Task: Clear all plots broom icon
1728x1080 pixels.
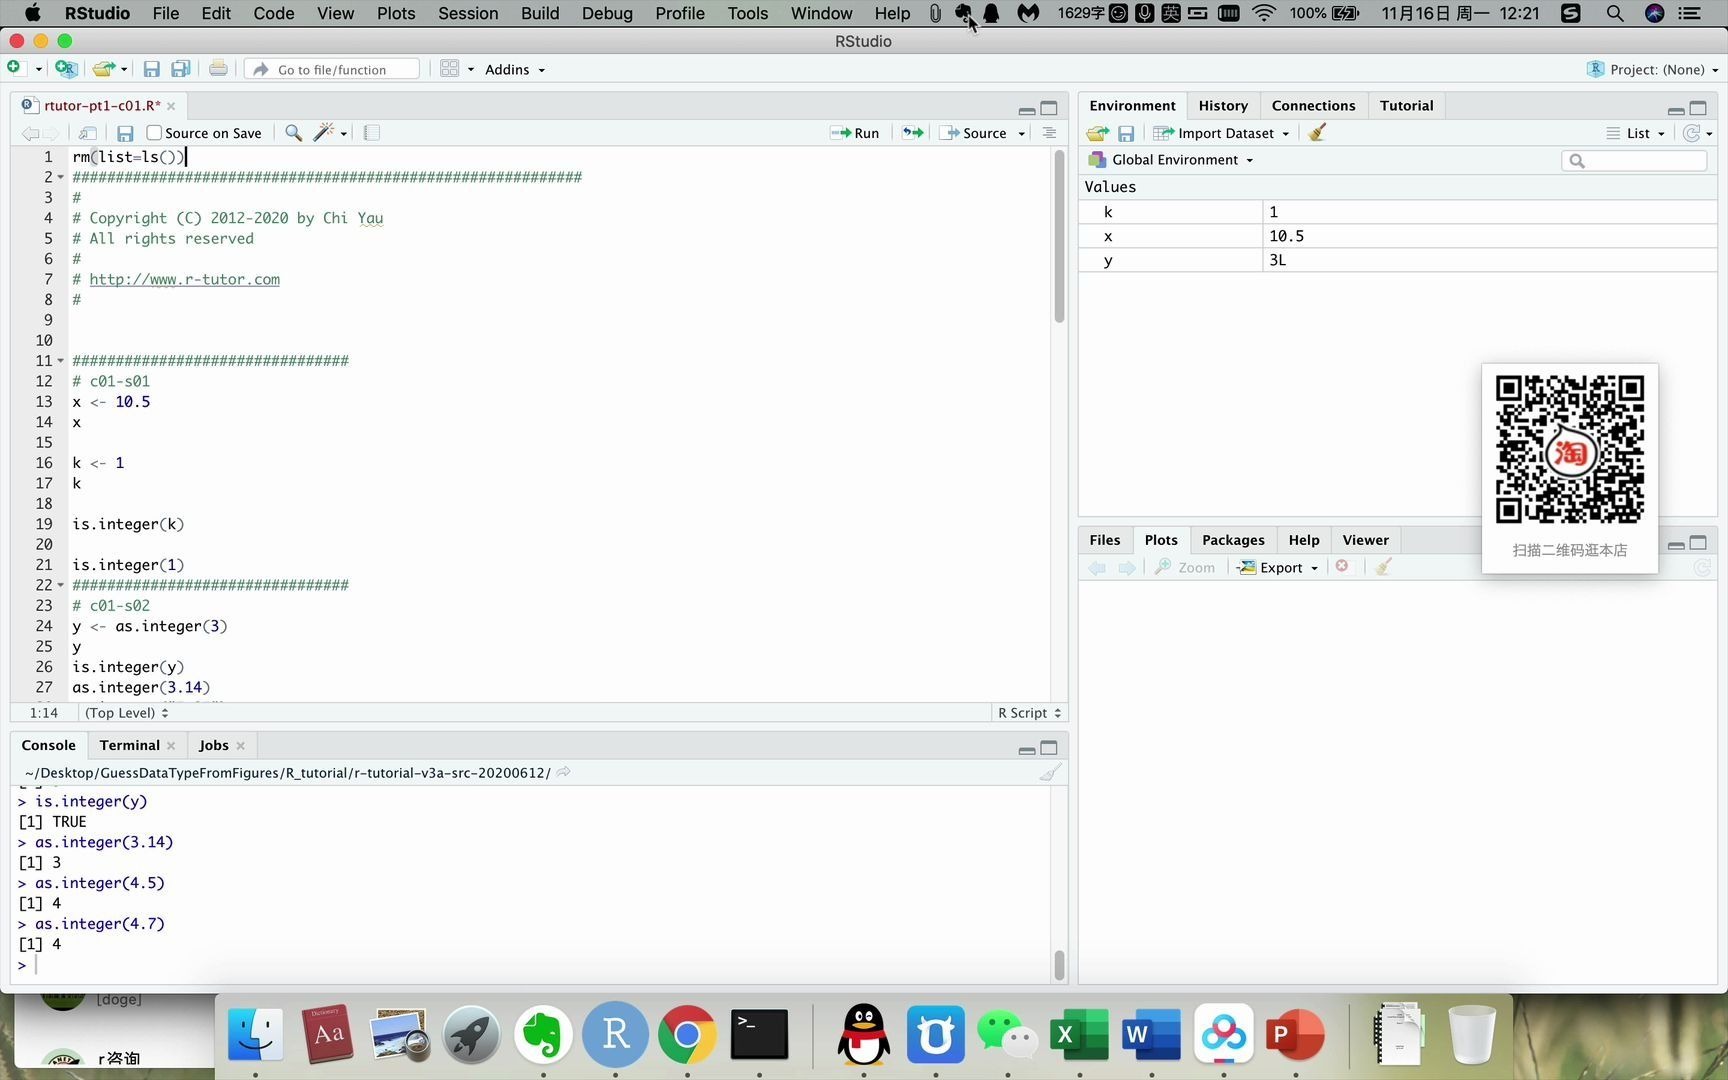Action: pos(1383,567)
